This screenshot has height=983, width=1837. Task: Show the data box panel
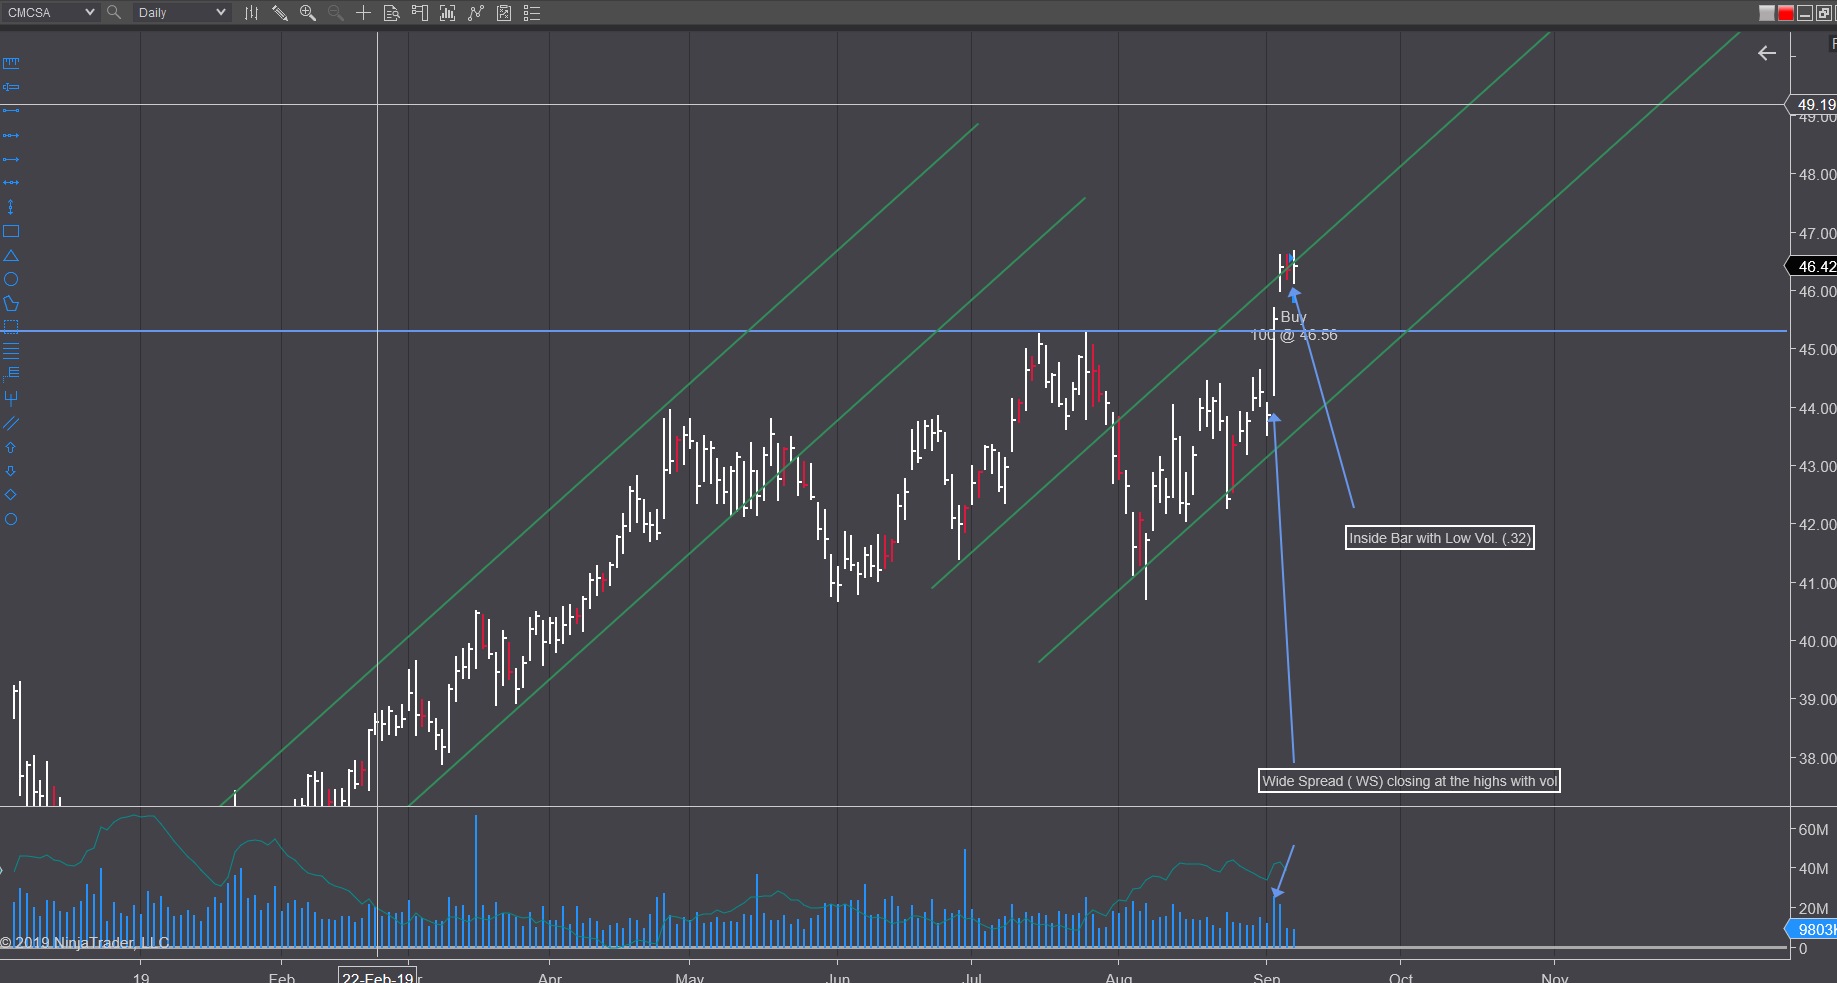pyautogui.click(x=391, y=13)
